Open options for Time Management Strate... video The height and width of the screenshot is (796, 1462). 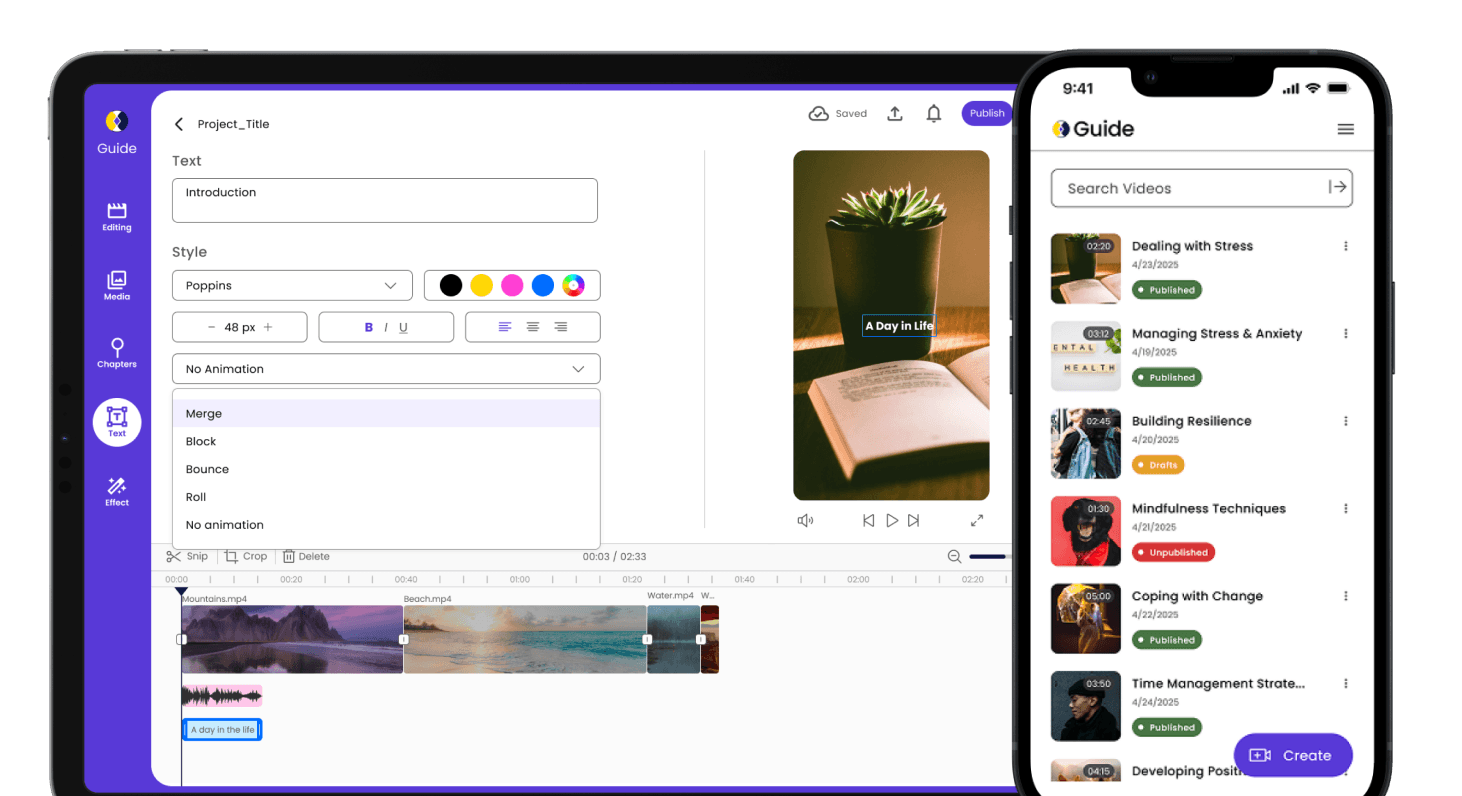1346,684
